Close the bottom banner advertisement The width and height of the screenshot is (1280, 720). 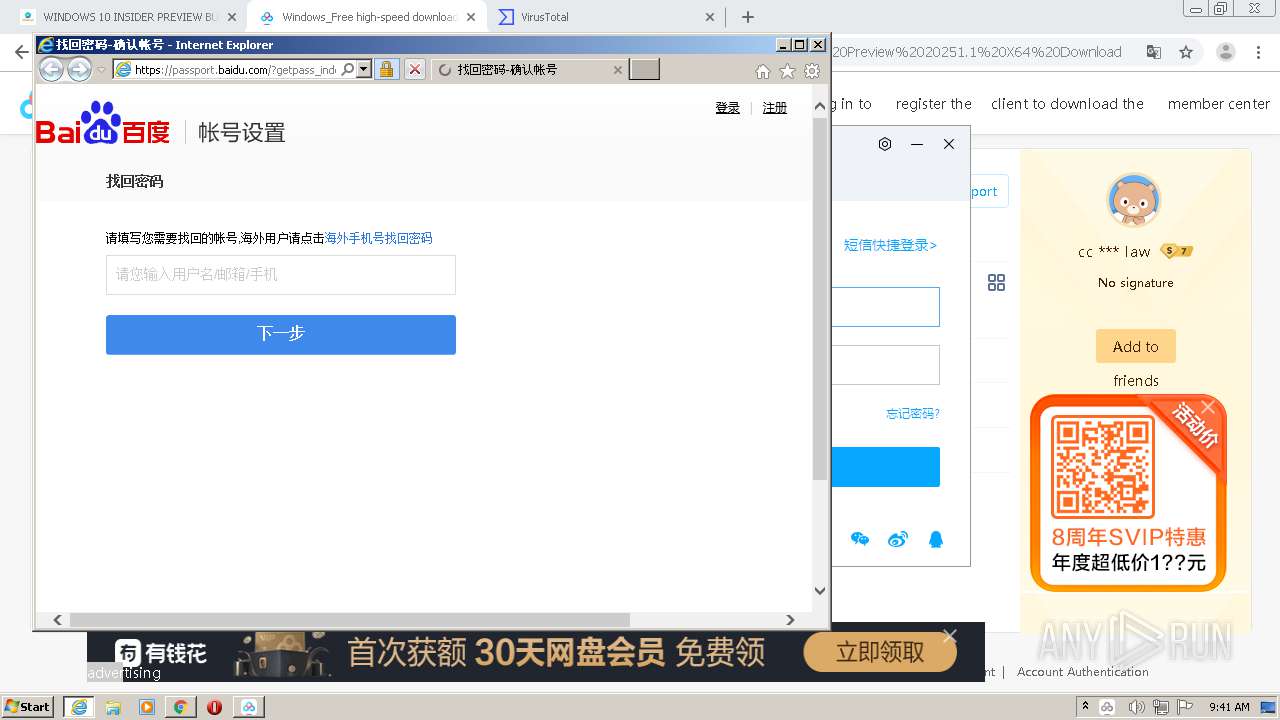(x=949, y=635)
